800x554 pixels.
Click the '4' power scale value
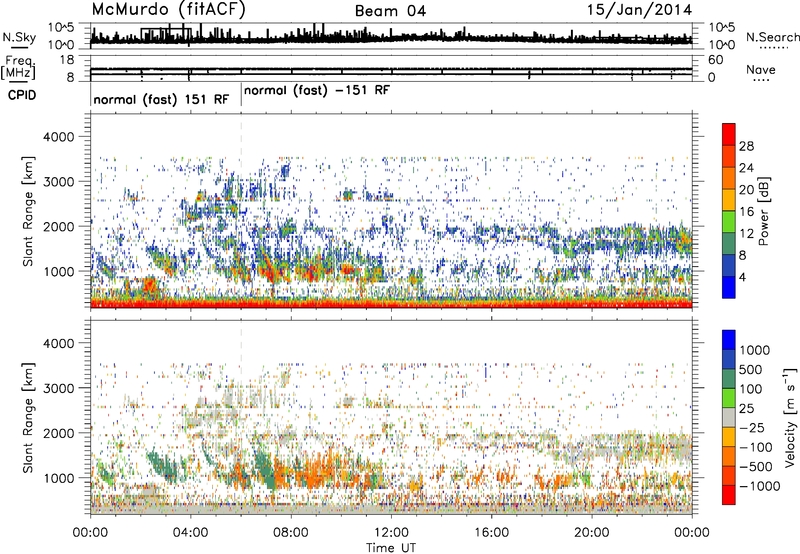(x=743, y=277)
